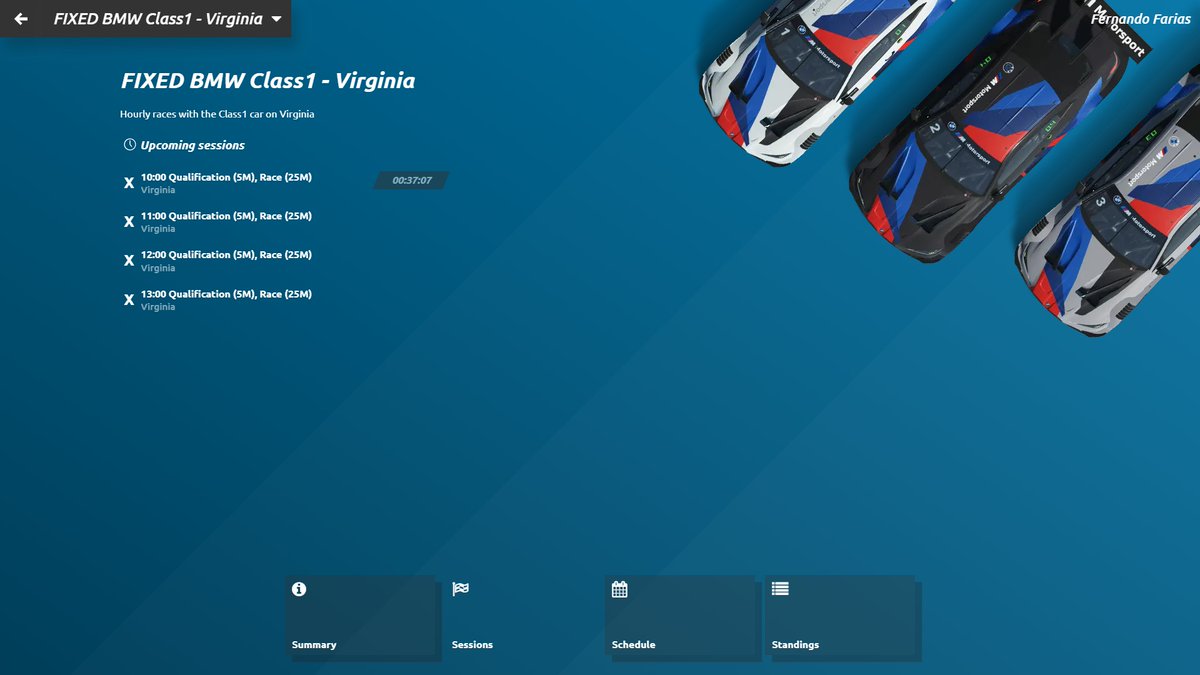1200x675 pixels.
Task: Select the 11:00 Qualification and Race session
Action: 226,216
